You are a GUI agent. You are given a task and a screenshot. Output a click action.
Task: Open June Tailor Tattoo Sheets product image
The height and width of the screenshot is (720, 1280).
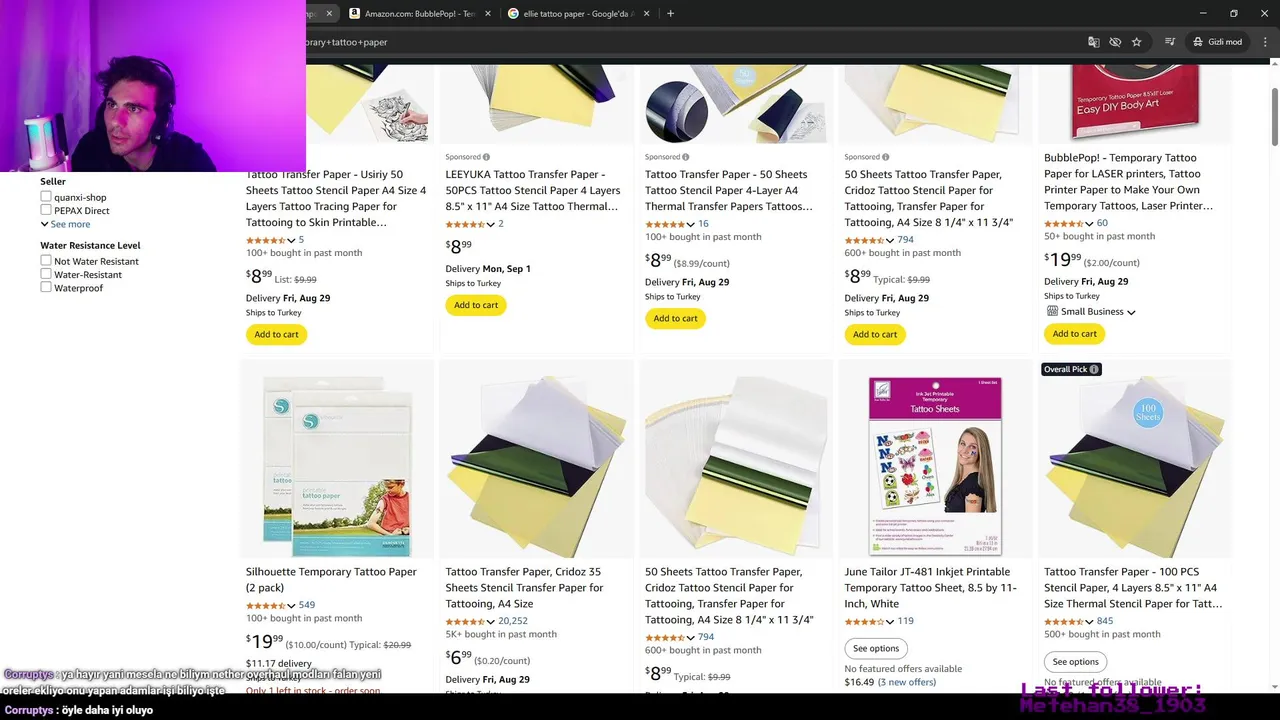point(935,466)
